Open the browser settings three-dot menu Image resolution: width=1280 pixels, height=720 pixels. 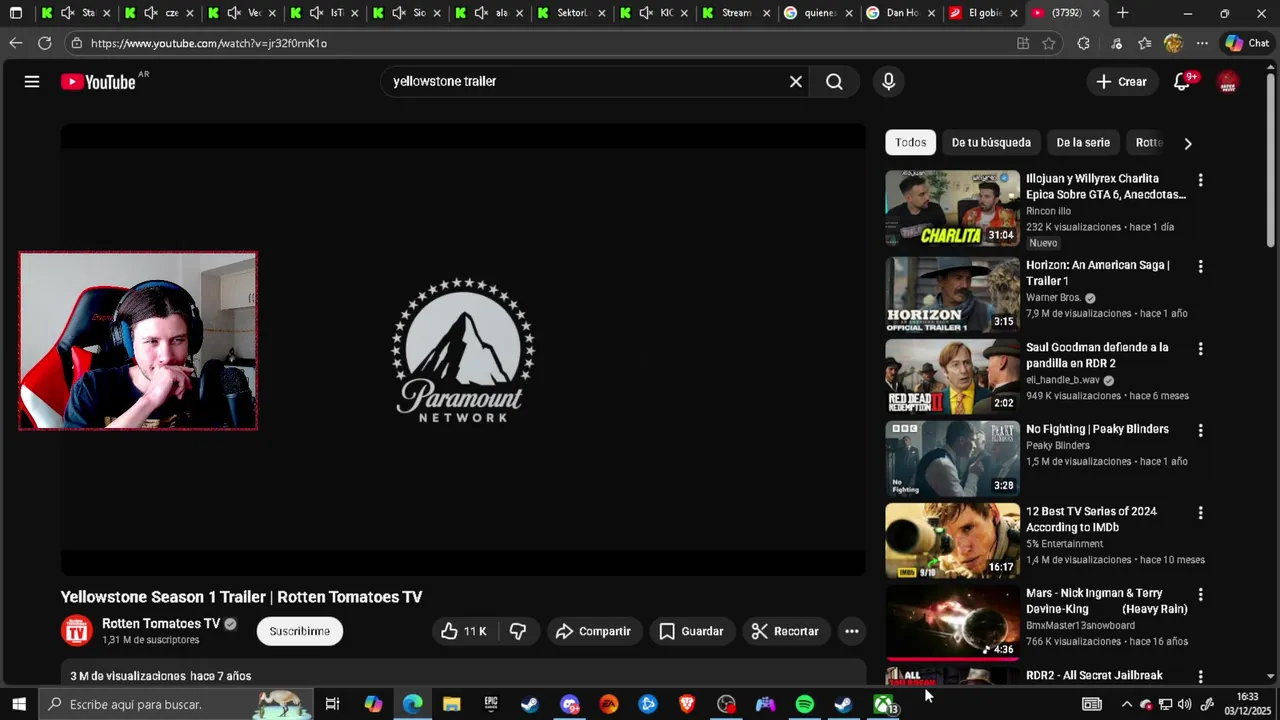coord(1202,43)
